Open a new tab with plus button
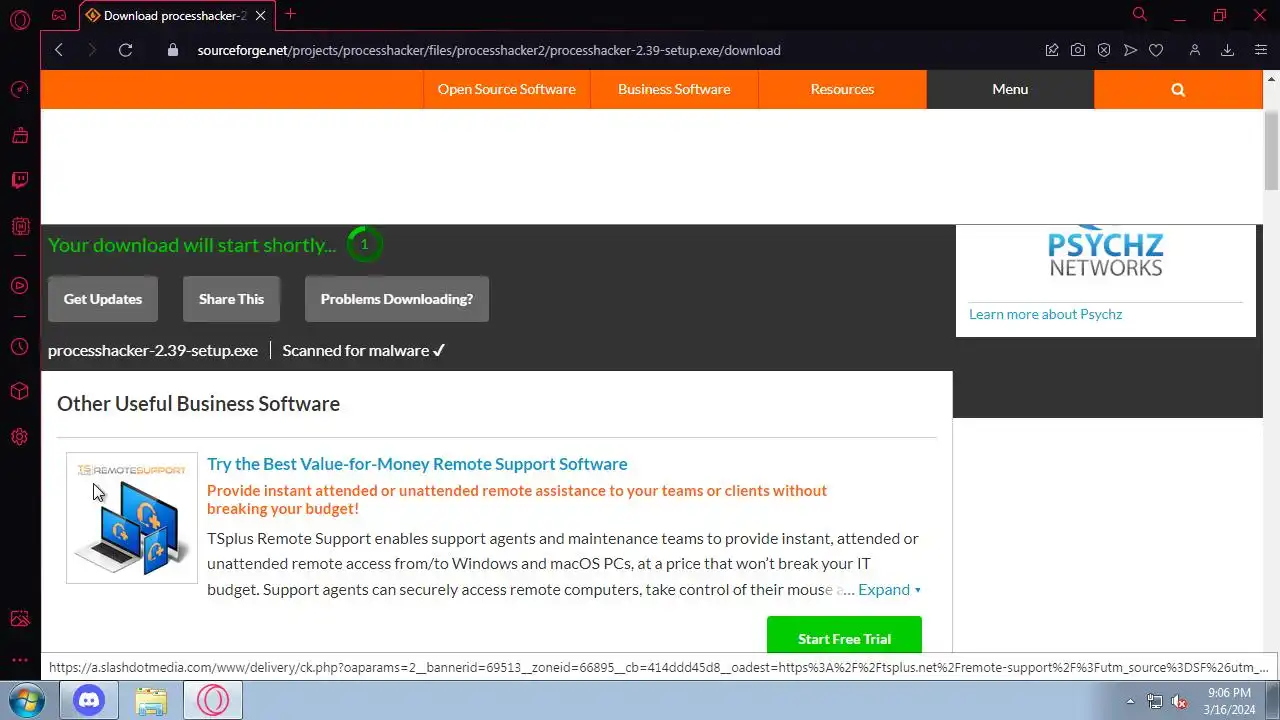 coord(290,14)
